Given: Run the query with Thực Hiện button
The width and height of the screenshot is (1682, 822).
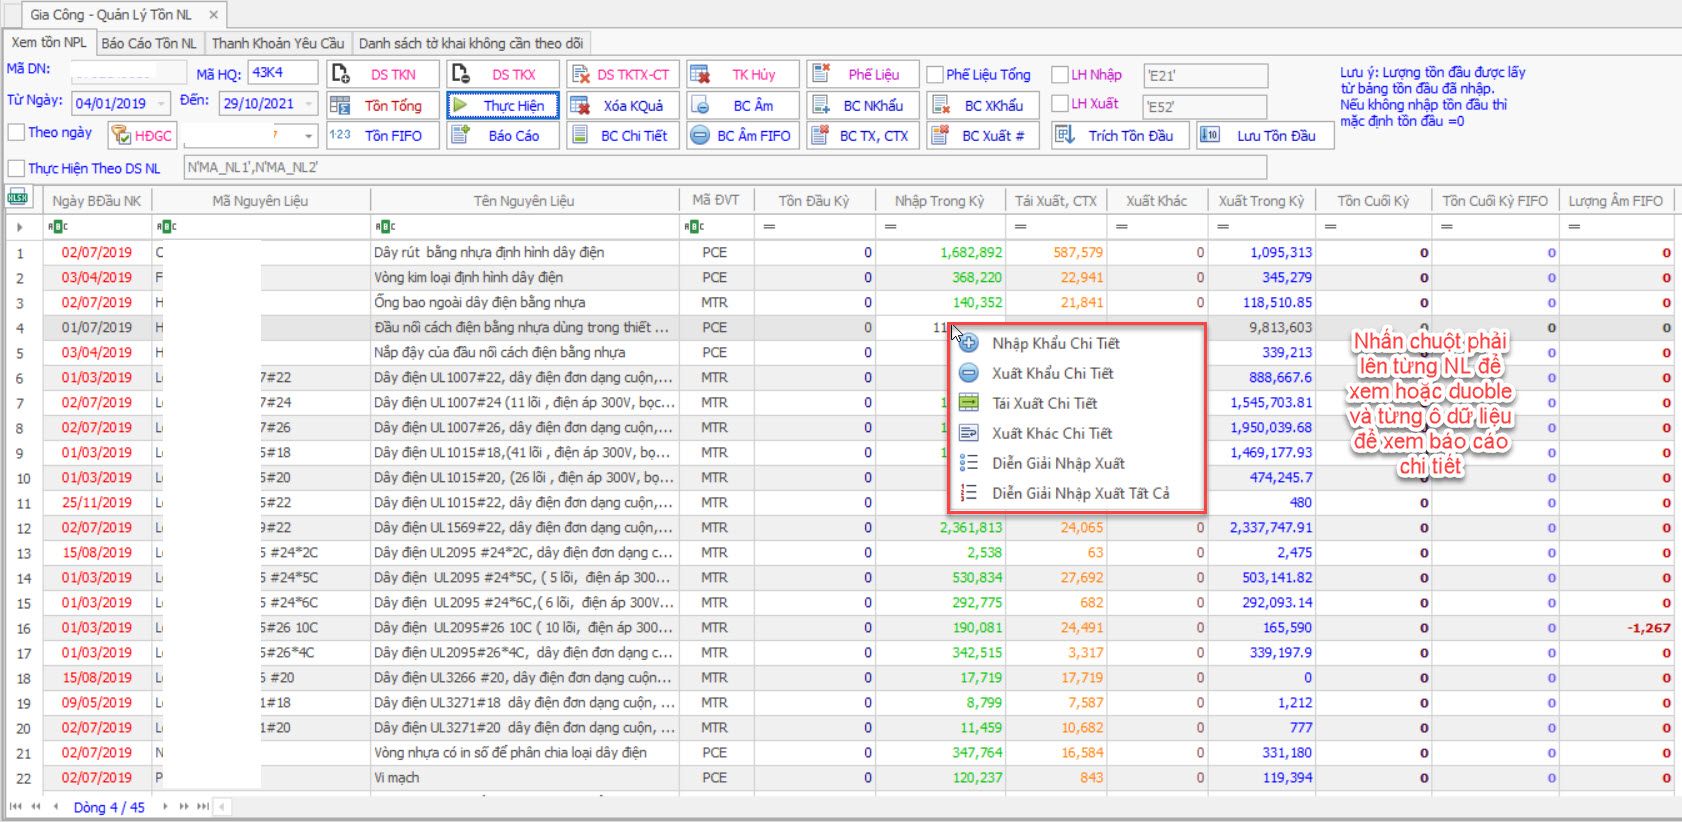Looking at the screenshot, I should tap(503, 105).
